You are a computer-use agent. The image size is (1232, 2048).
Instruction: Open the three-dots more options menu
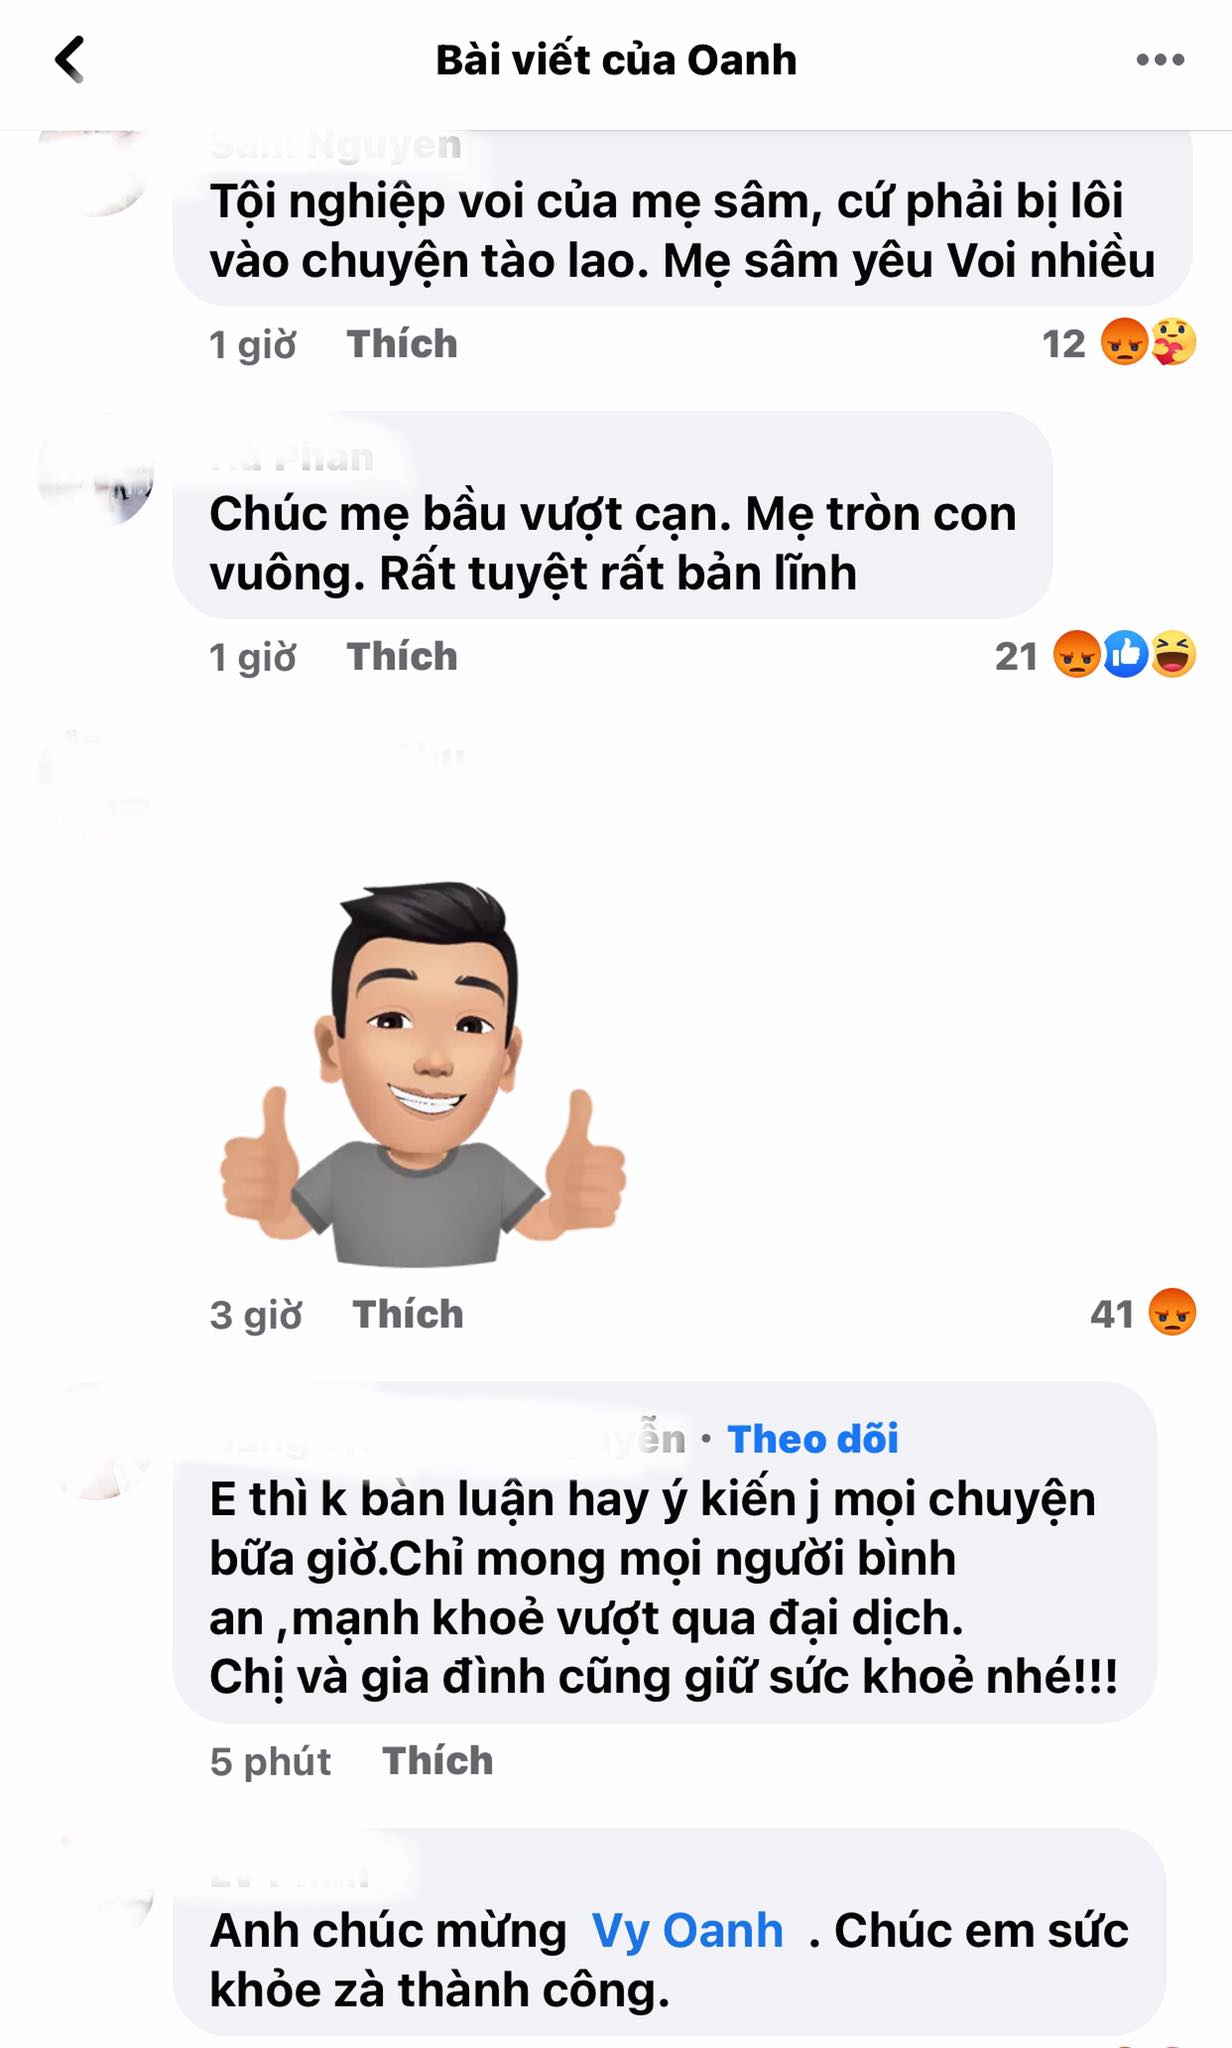pos(1160,60)
